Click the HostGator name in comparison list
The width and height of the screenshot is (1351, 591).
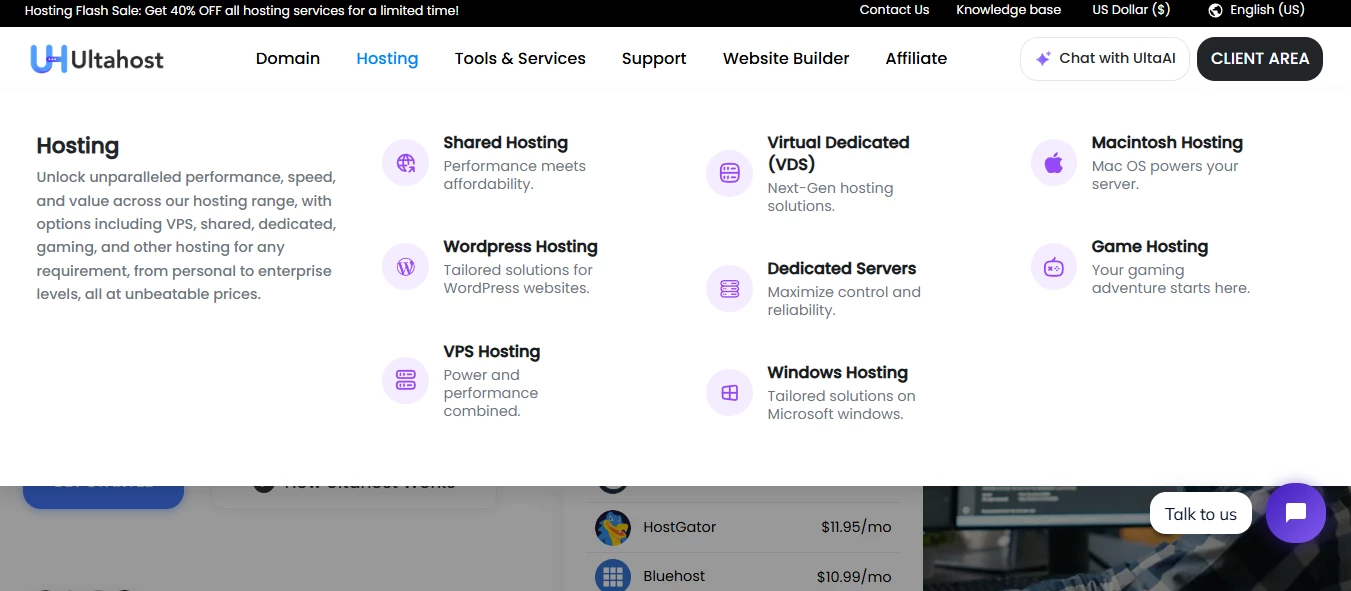679,527
